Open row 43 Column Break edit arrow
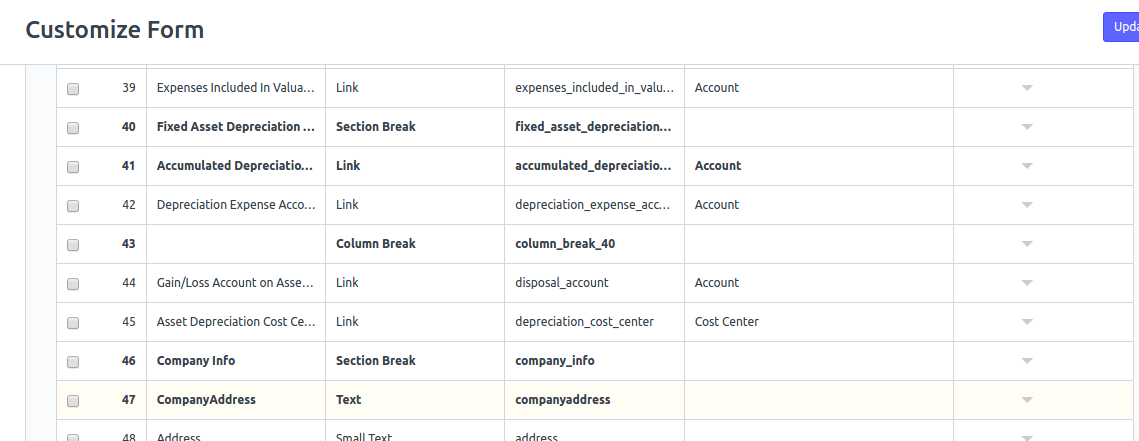Viewport: 1139px width, 441px height. pos(1026,244)
